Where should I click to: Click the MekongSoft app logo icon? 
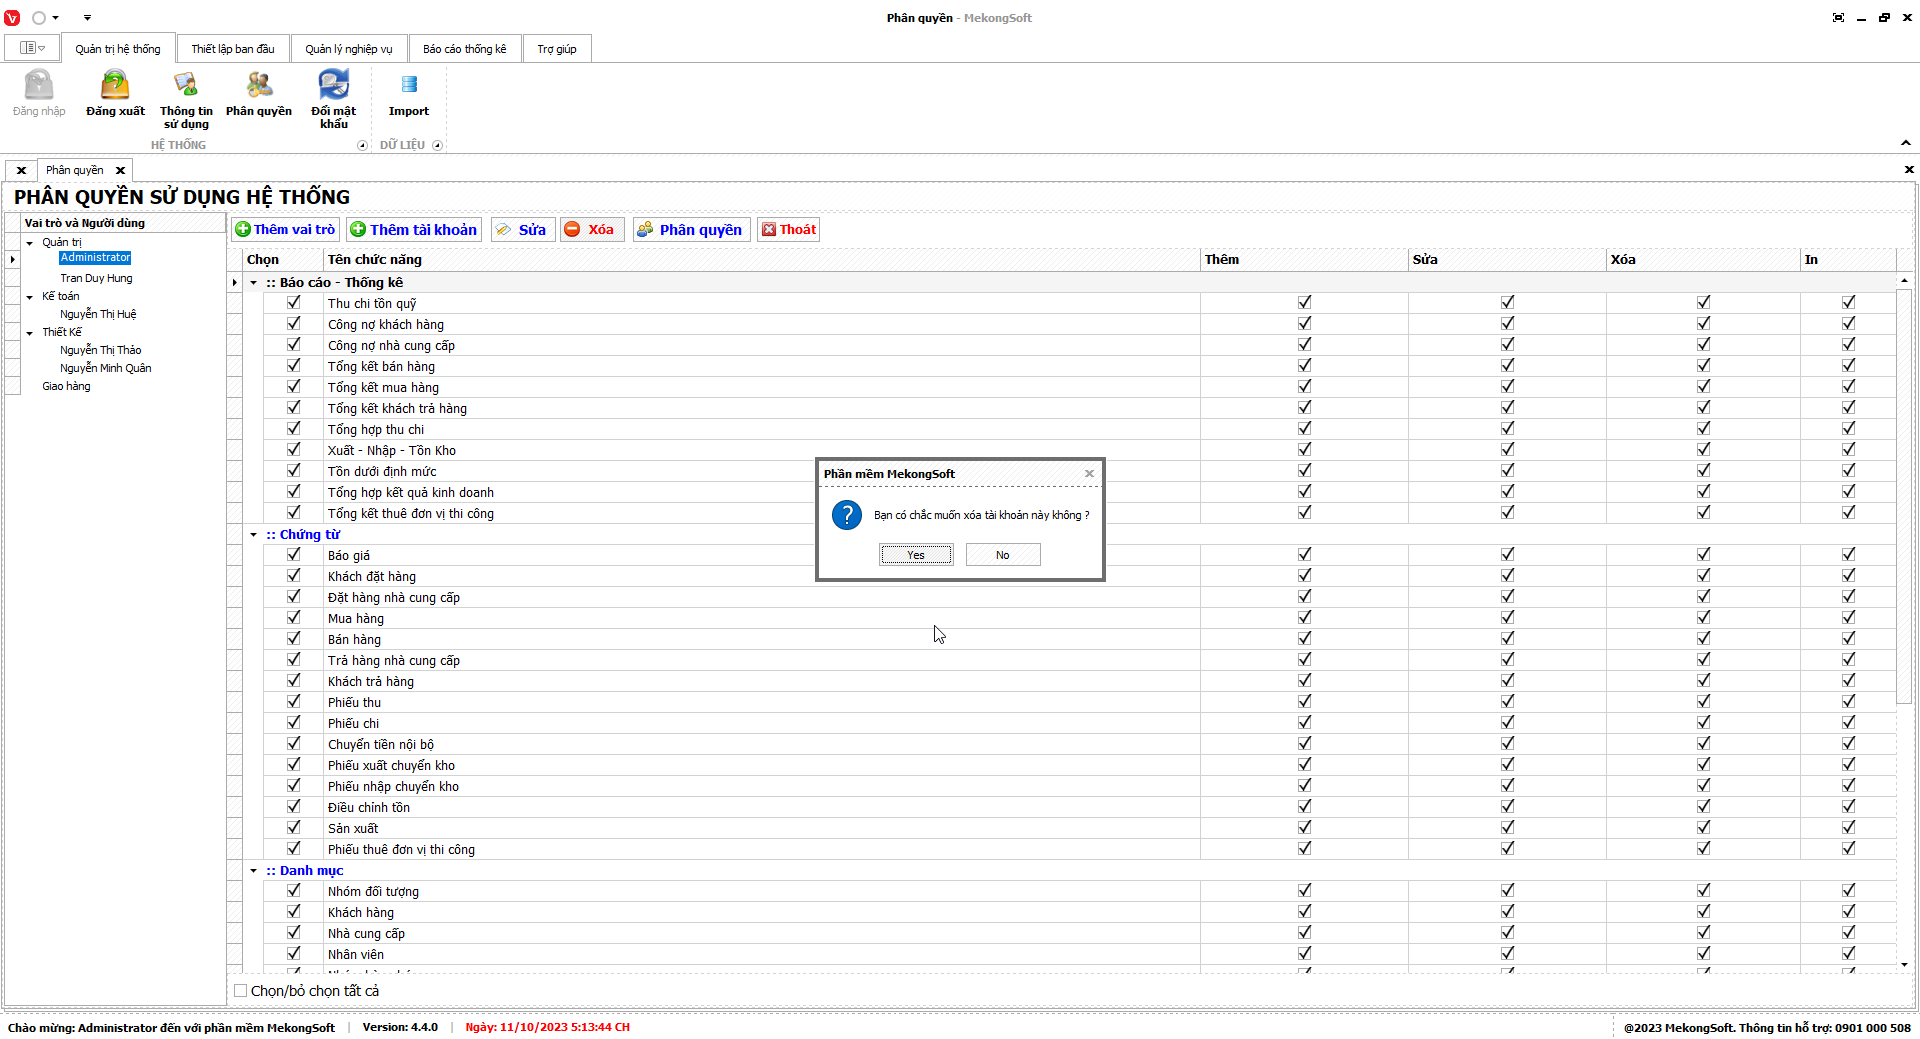[x=12, y=18]
